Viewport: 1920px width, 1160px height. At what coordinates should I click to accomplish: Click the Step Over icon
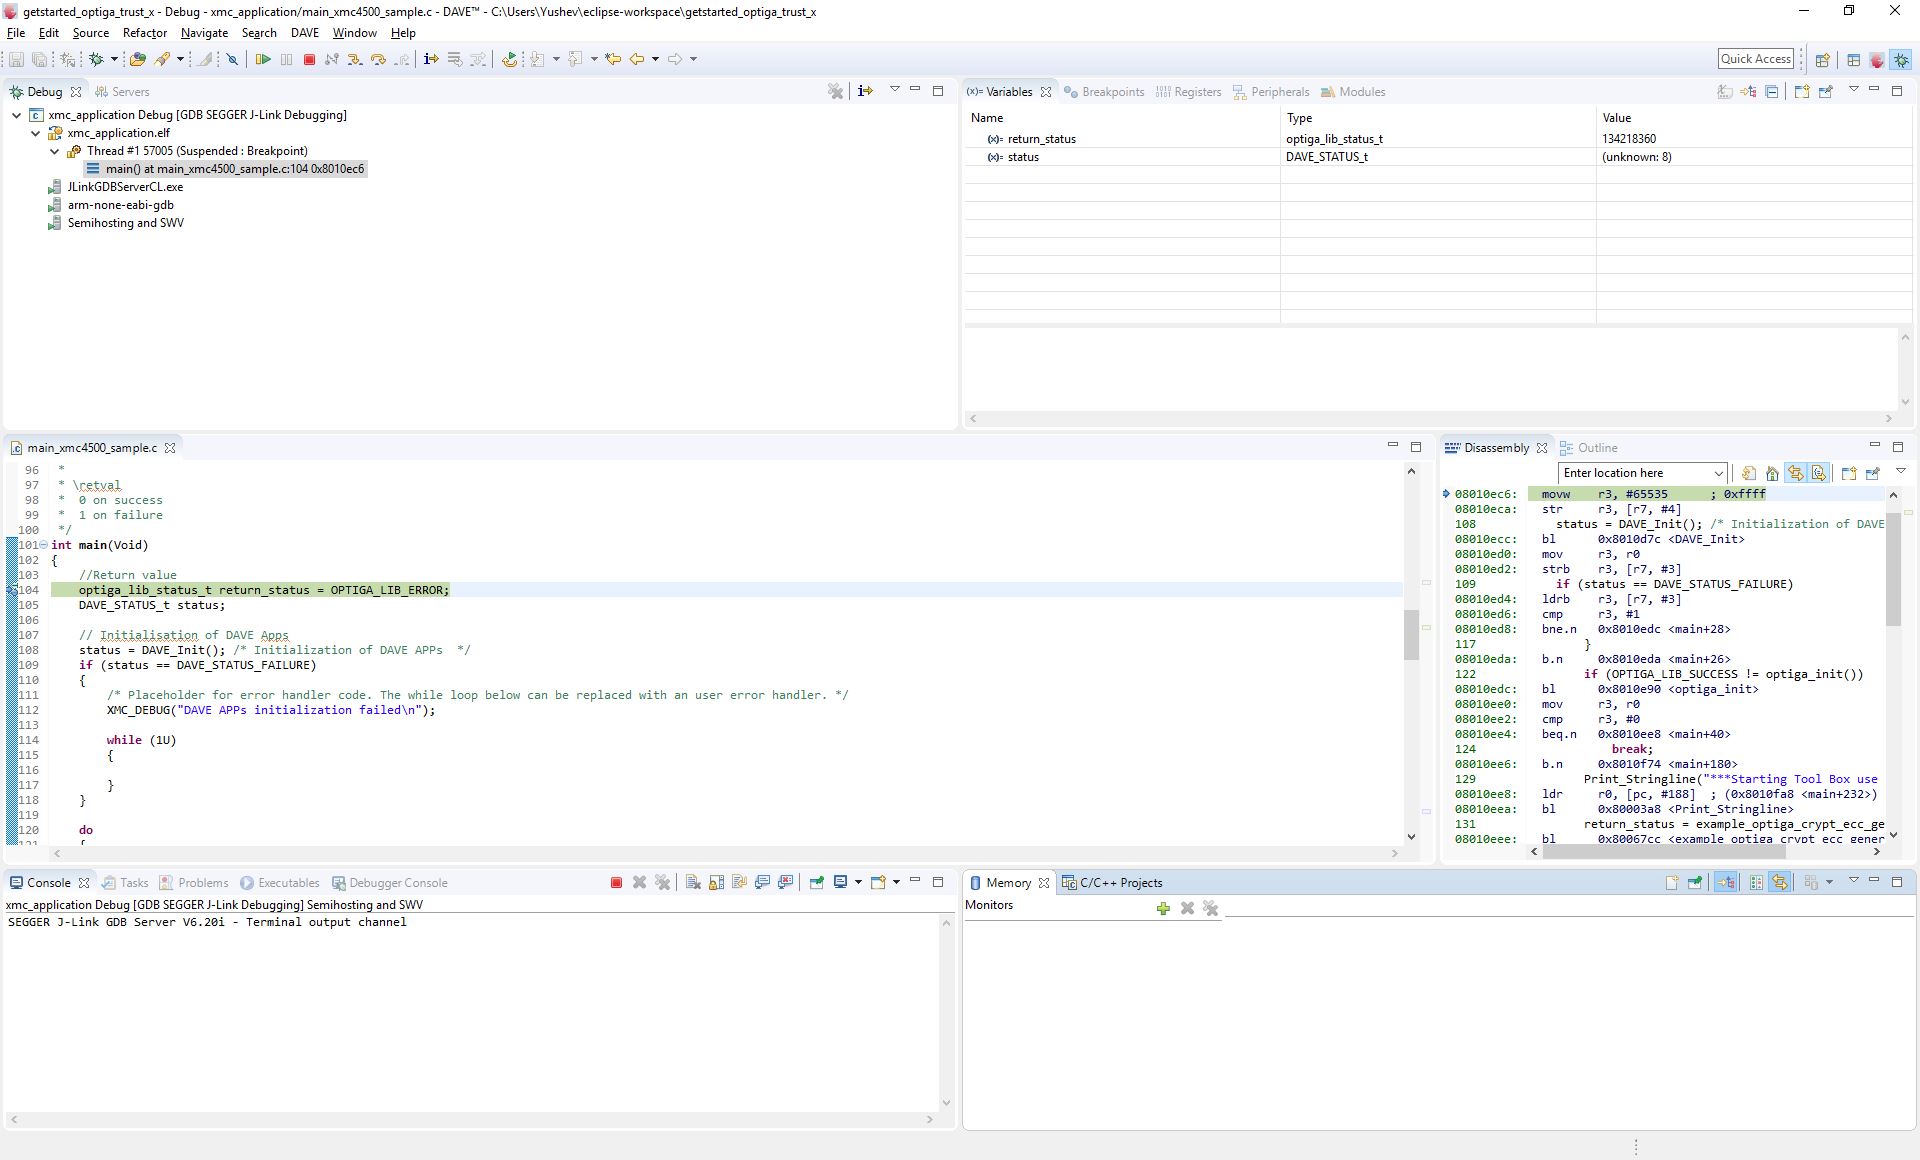(378, 59)
